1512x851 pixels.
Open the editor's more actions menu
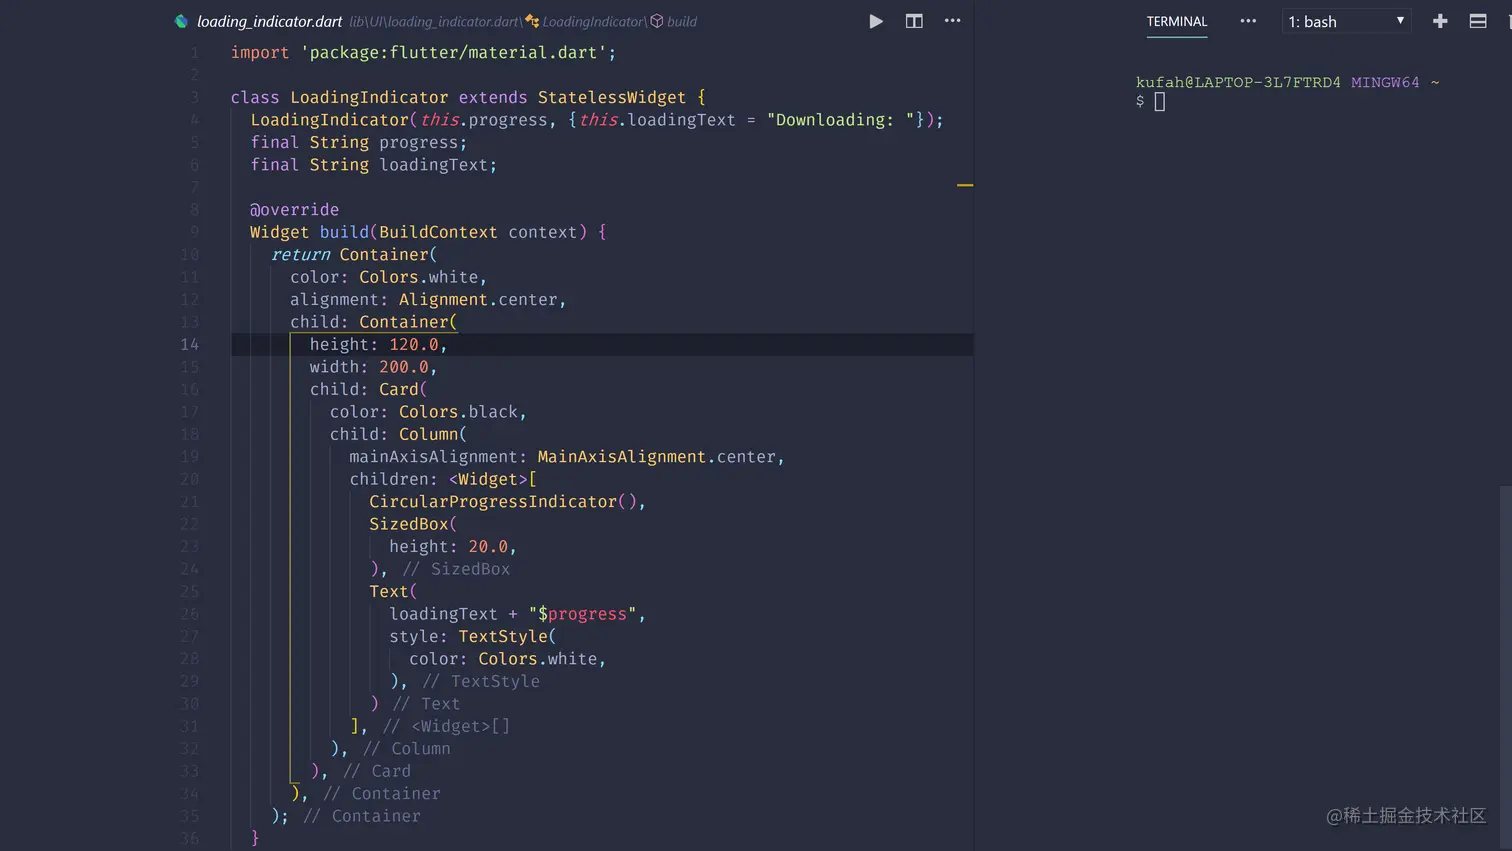(952, 20)
